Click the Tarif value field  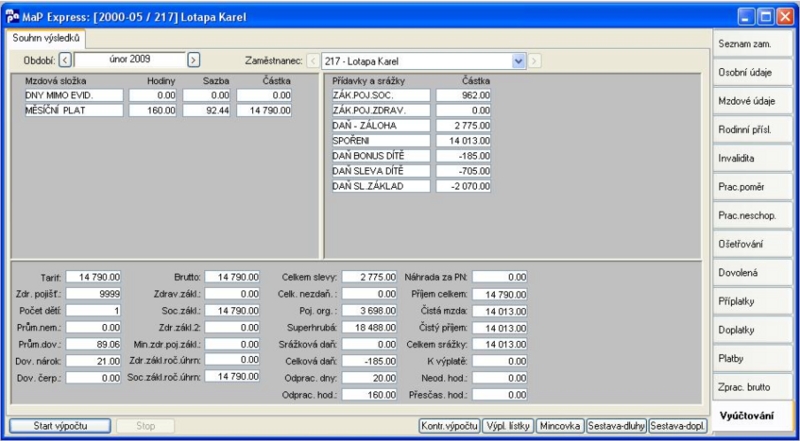pos(93,277)
